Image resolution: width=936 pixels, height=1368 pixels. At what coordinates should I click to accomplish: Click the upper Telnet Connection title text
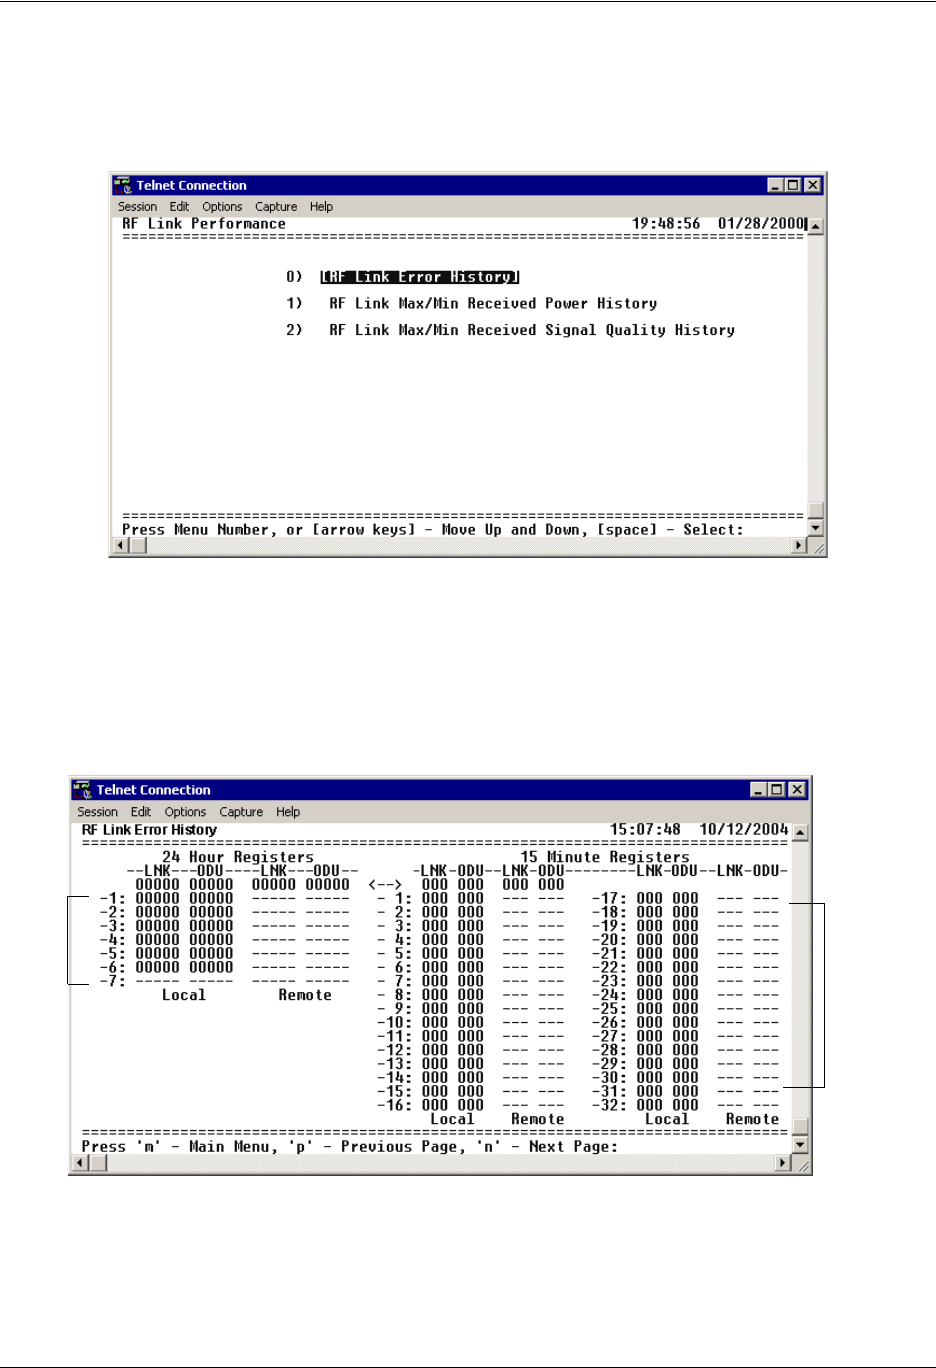point(191,185)
